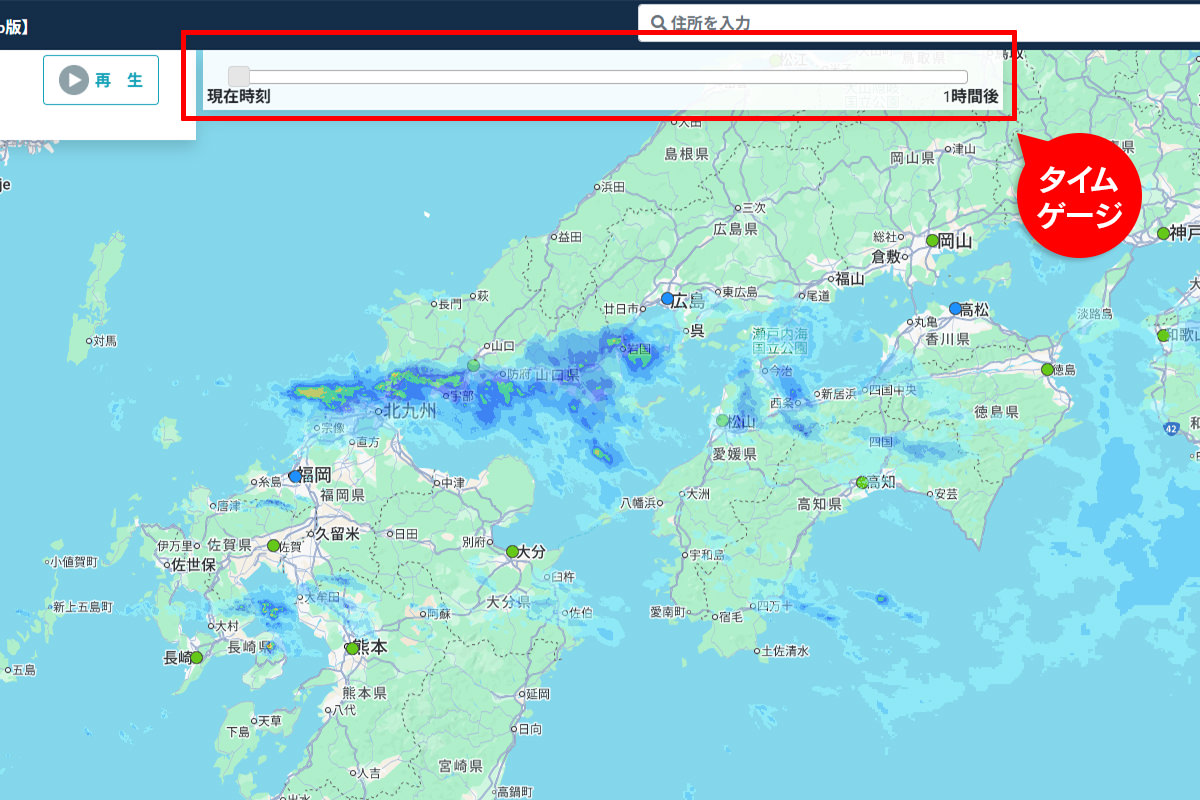Select the green marker at 神戸
This screenshot has height=800, width=1200.
[1163, 234]
